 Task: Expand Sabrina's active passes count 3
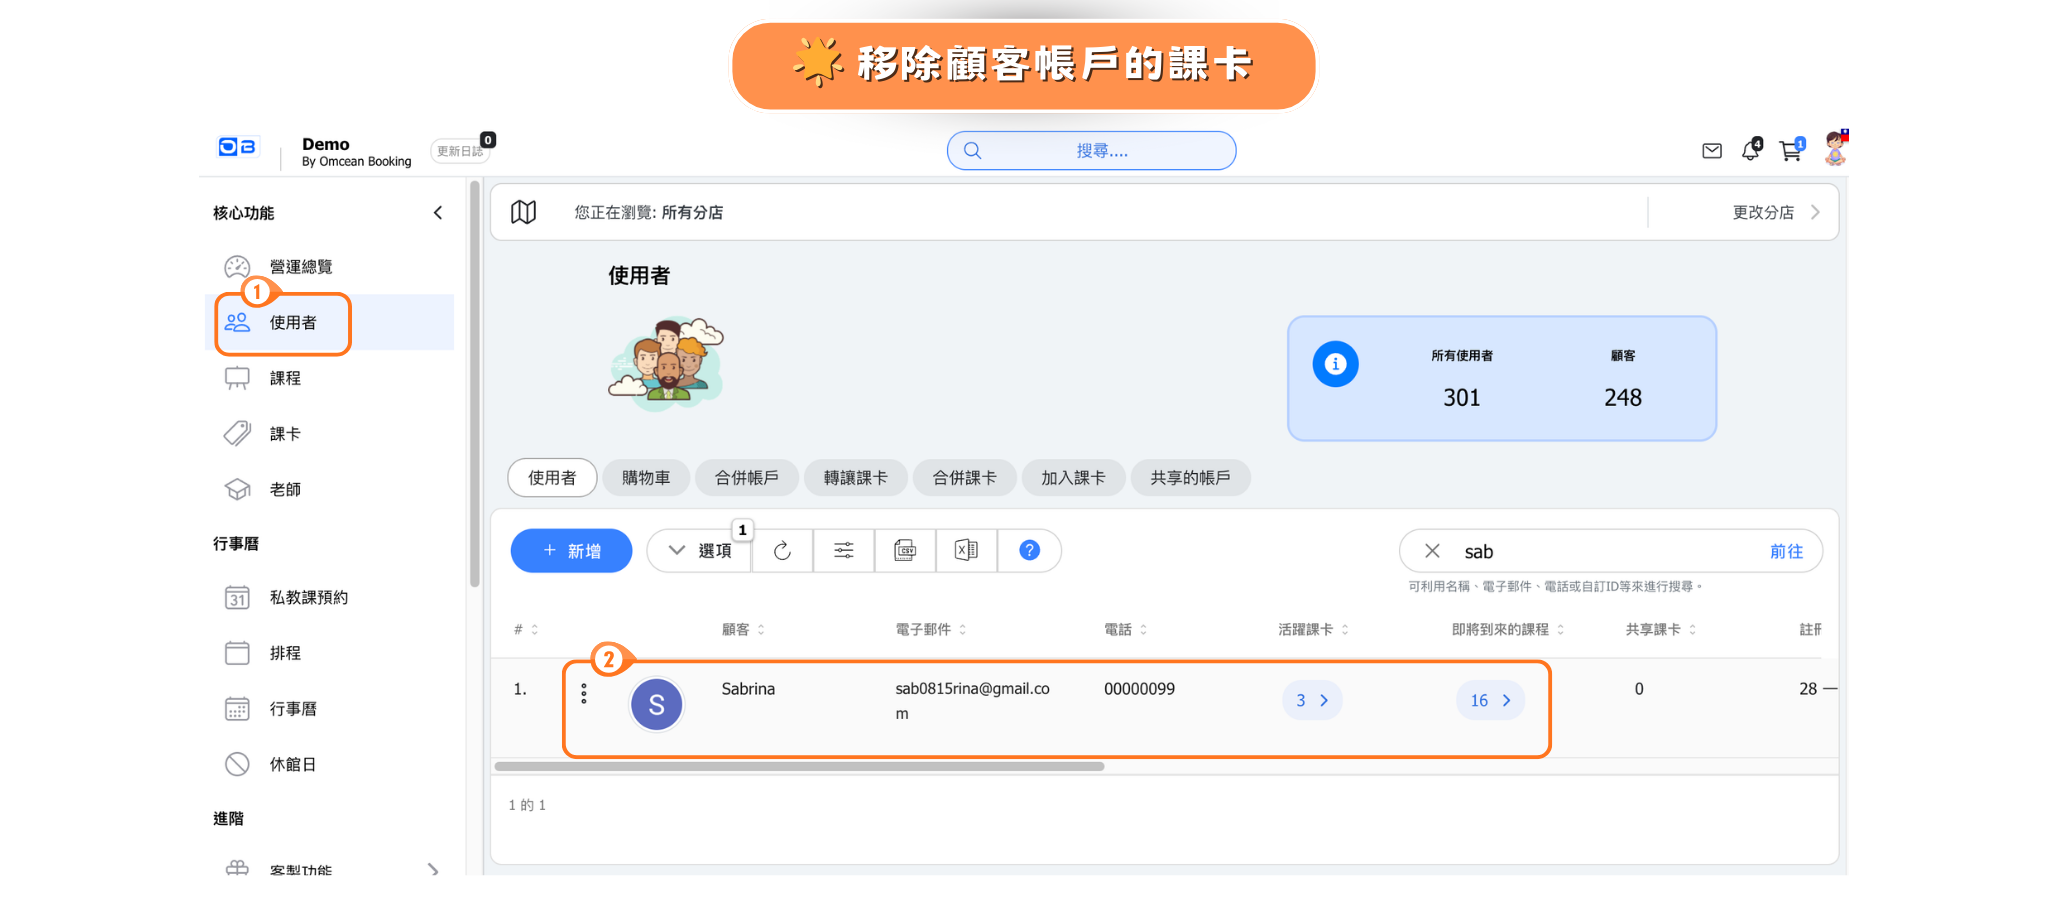point(1312,701)
